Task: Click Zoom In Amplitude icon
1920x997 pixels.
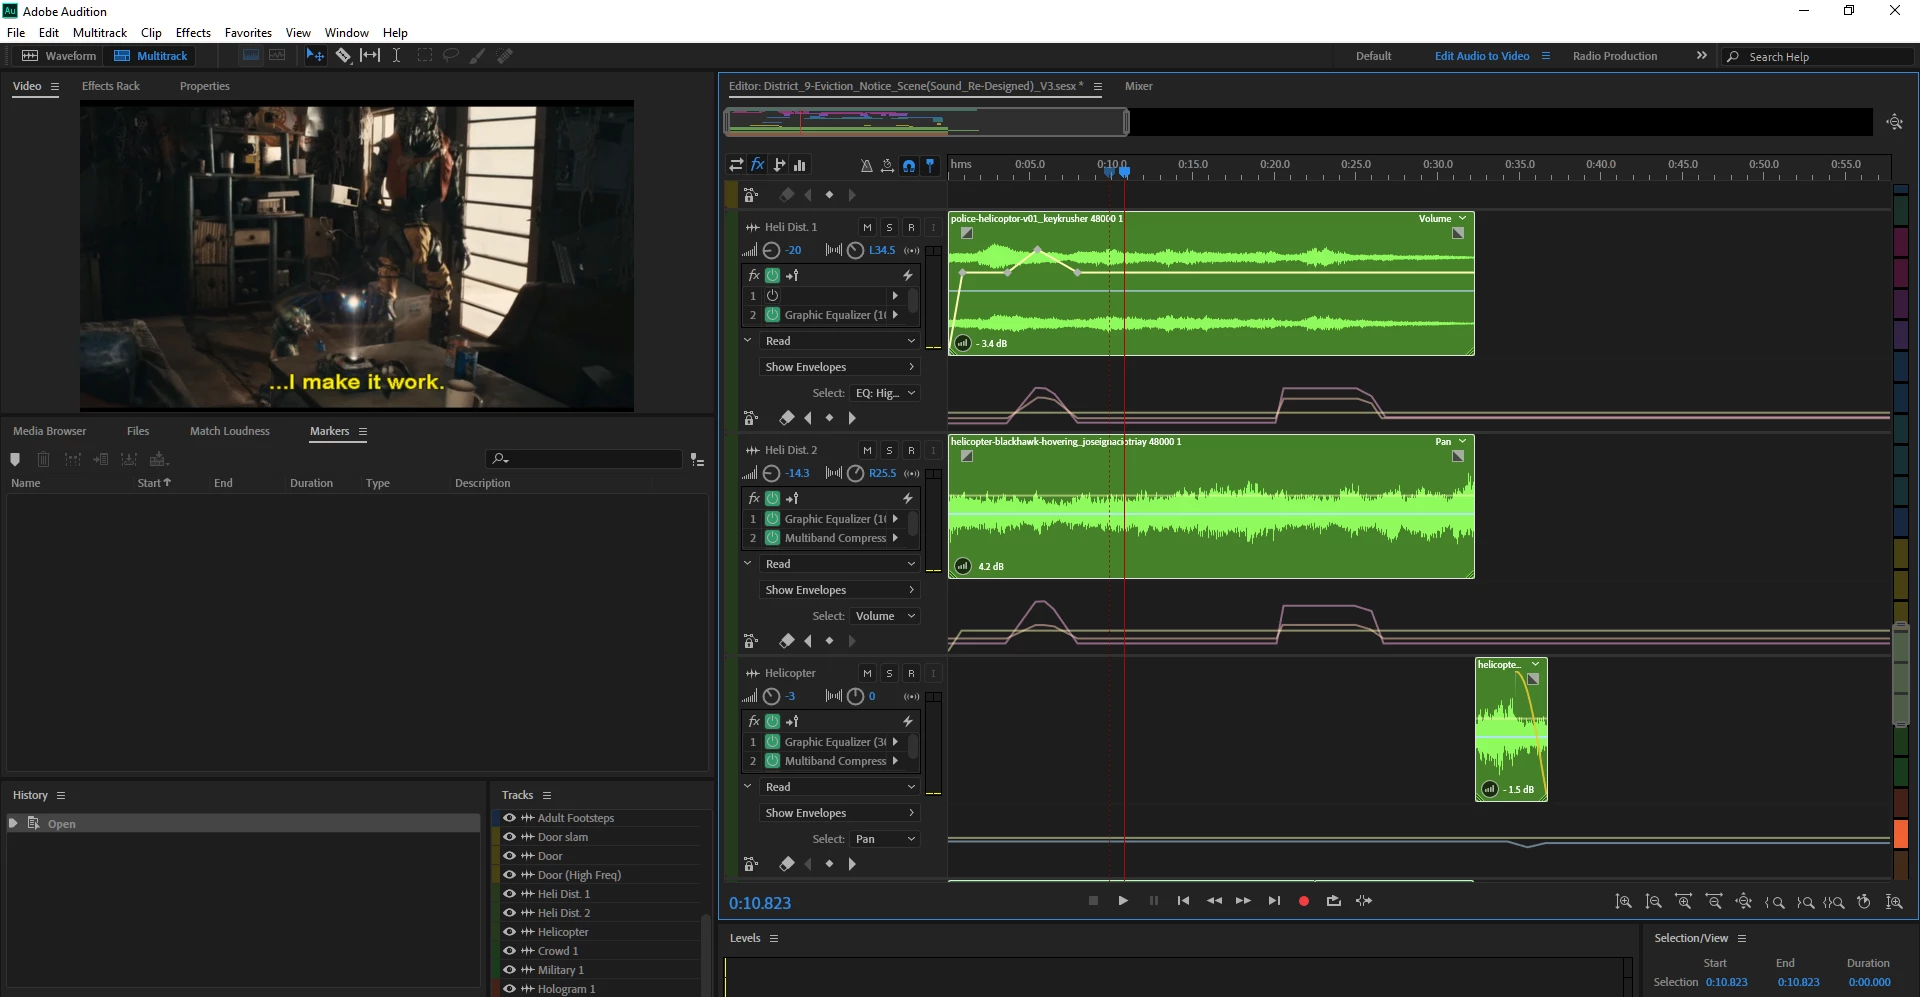Action: click(1623, 902)
